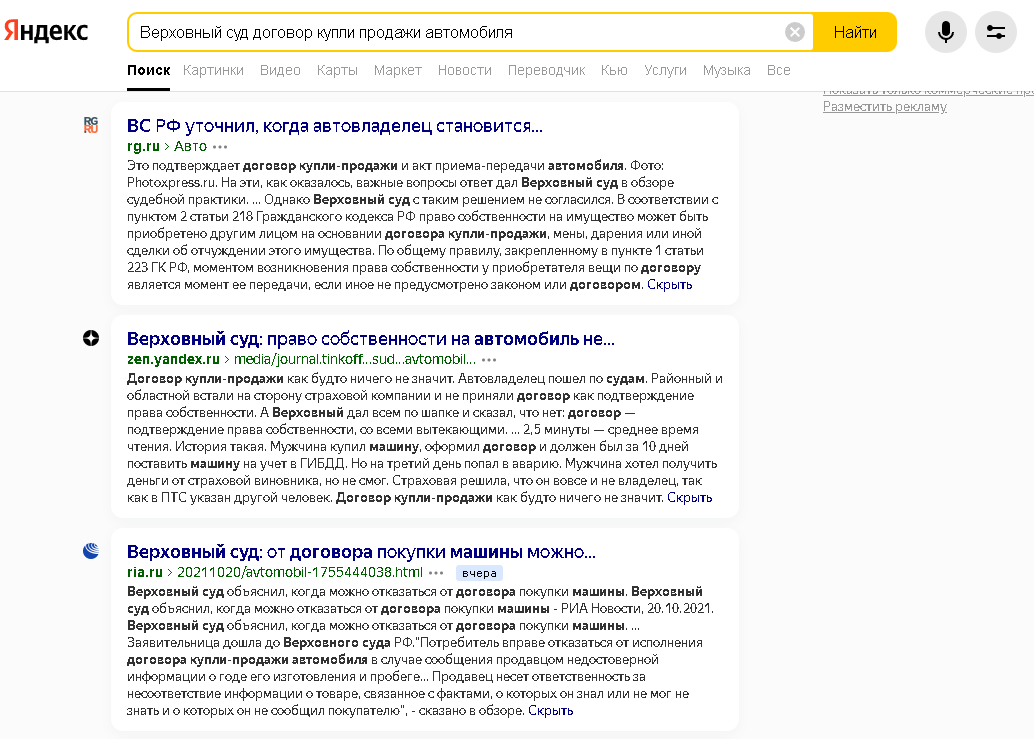1034x739 pixels.
Task: Open result 'ВС РФ уточнил, когда автовладелец становится...'
Action: click(334, 125)
